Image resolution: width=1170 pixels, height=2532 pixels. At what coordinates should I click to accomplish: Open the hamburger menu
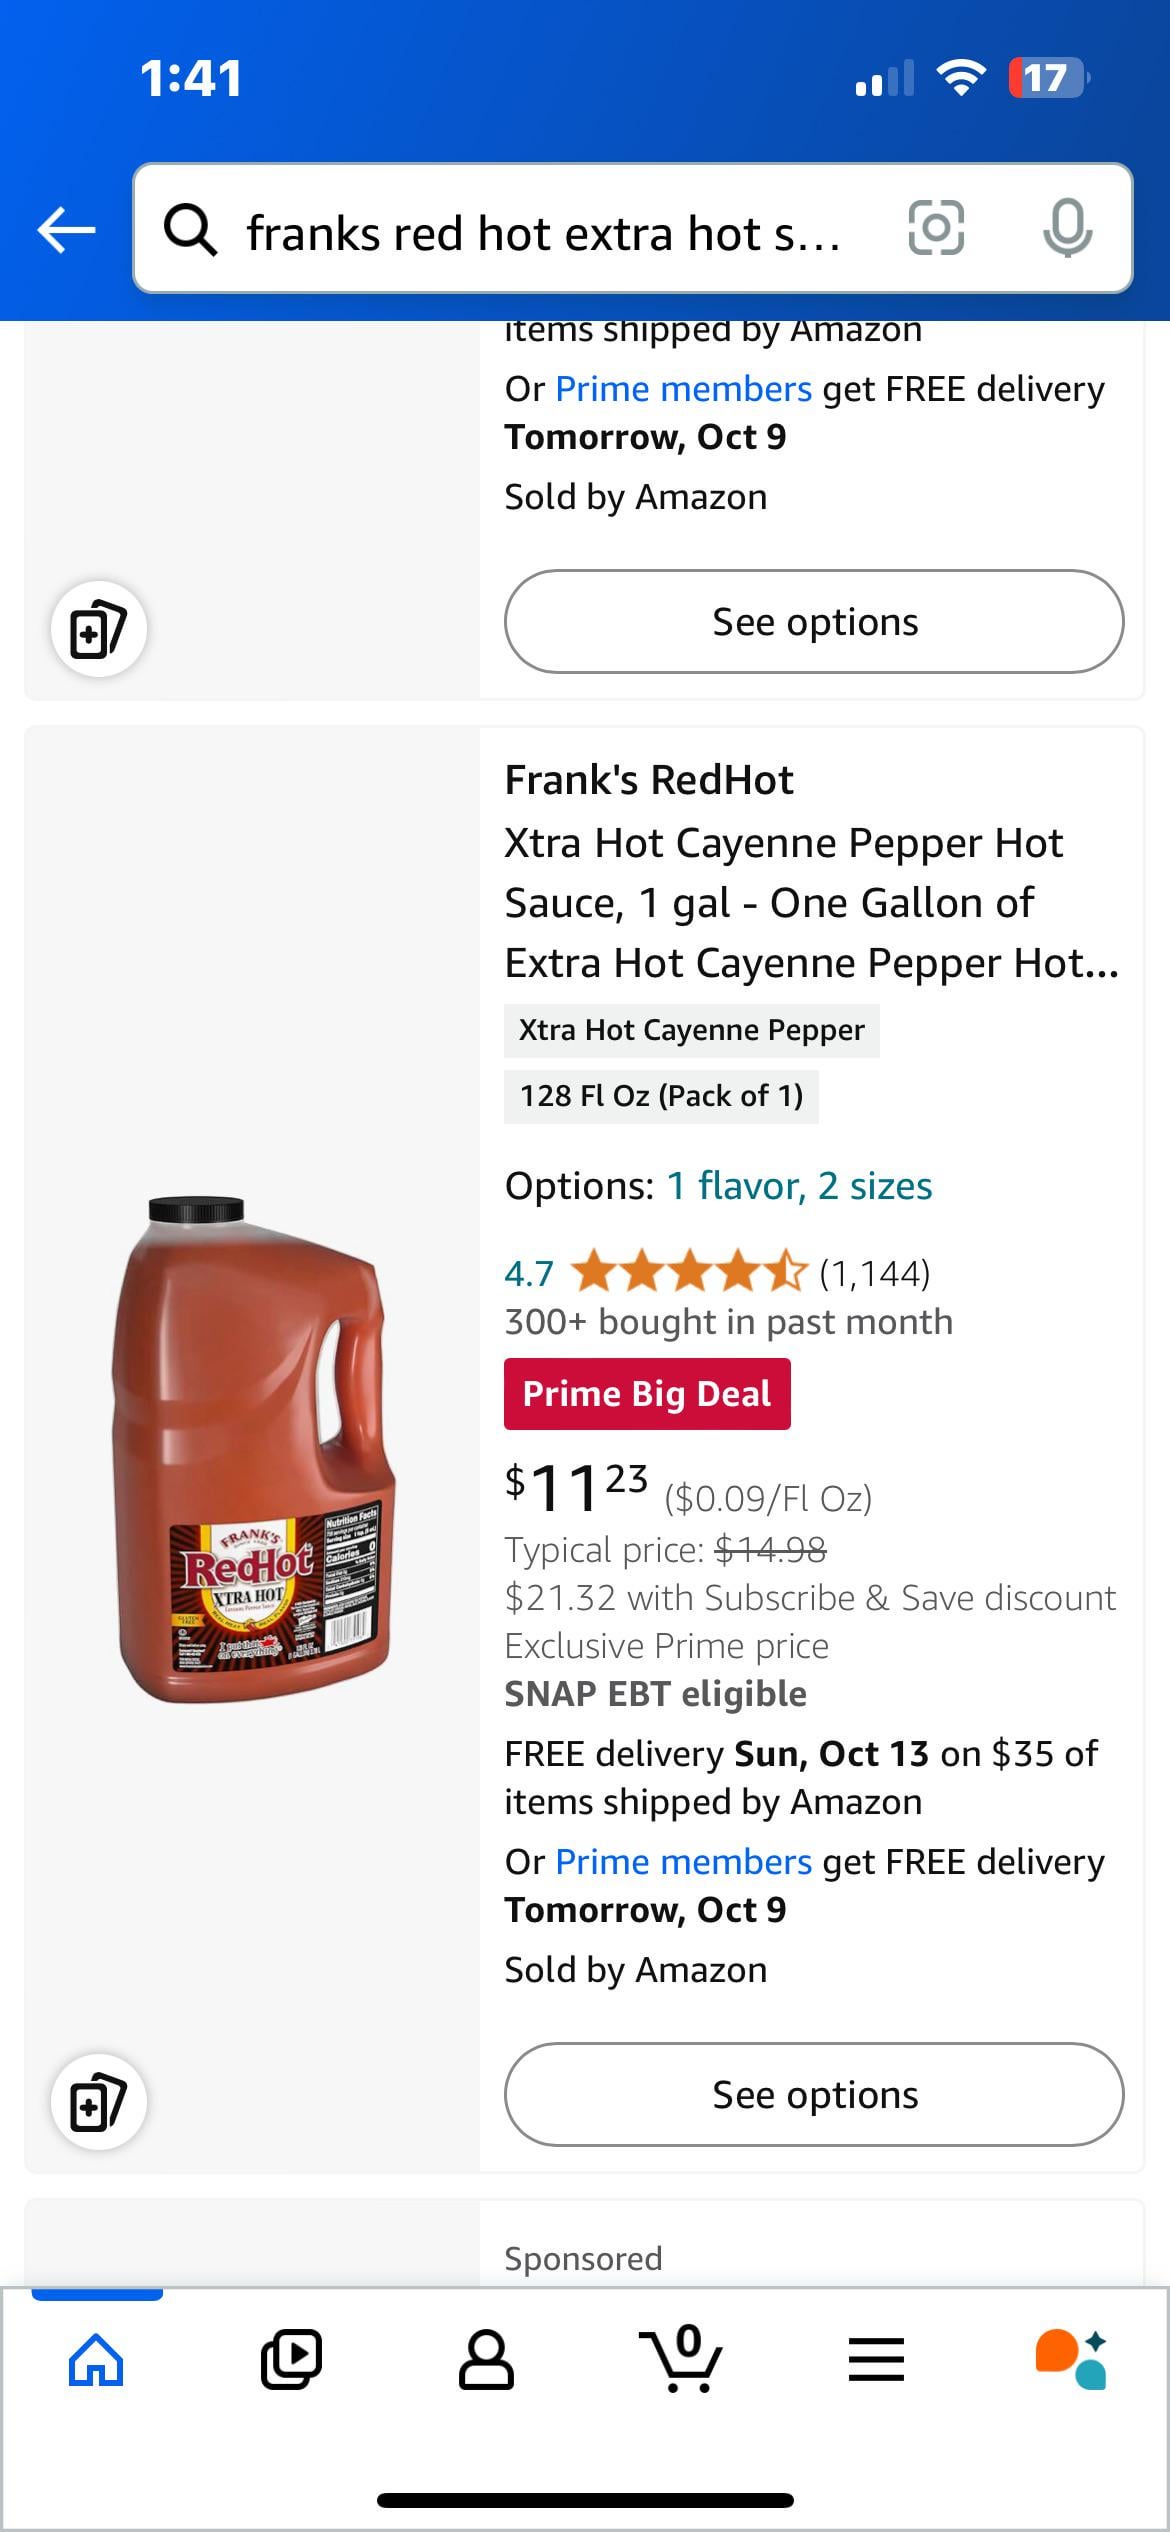pyautogui.click(x=876, y=2360)
